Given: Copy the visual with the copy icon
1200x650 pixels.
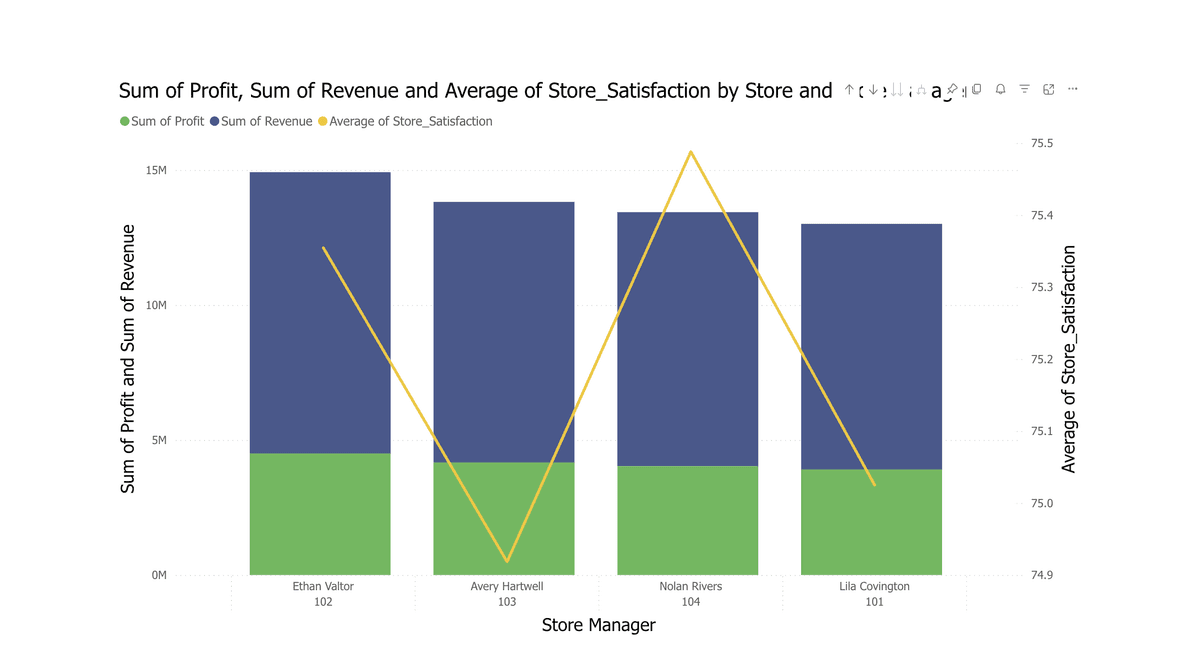Looking at the screenshot, I should tap(976, 89).
